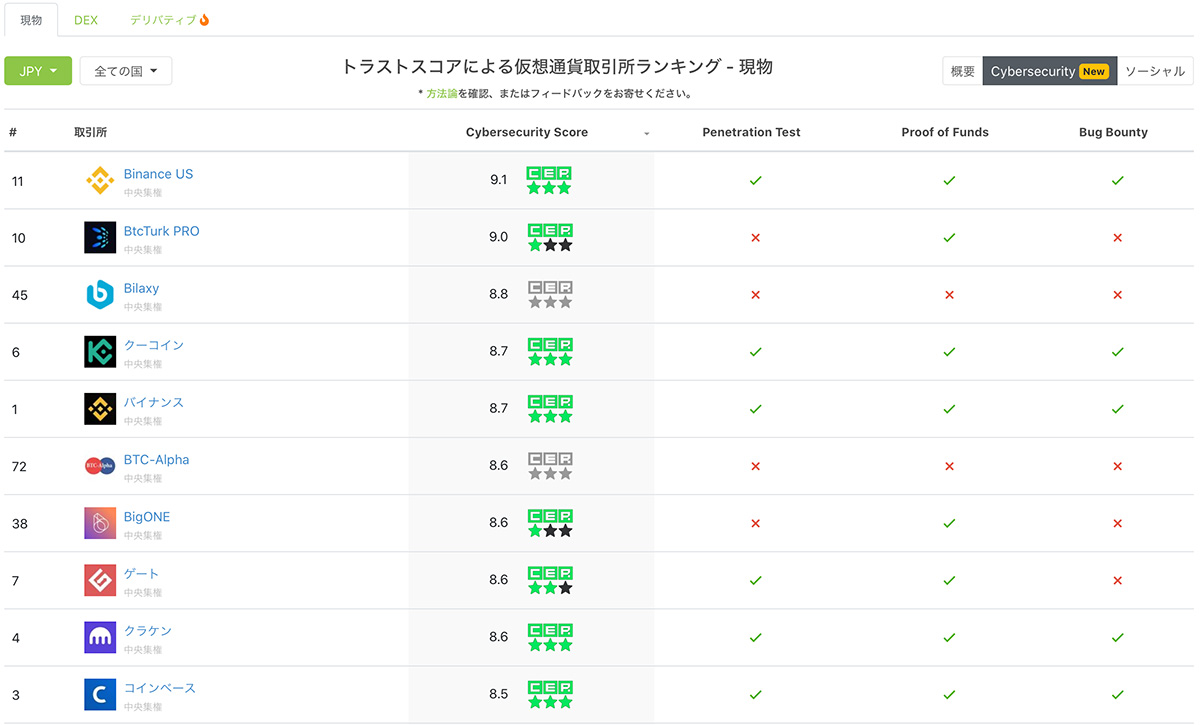
Task: Switch to the デリバティブ tab
Action: [x=169, y=20]
